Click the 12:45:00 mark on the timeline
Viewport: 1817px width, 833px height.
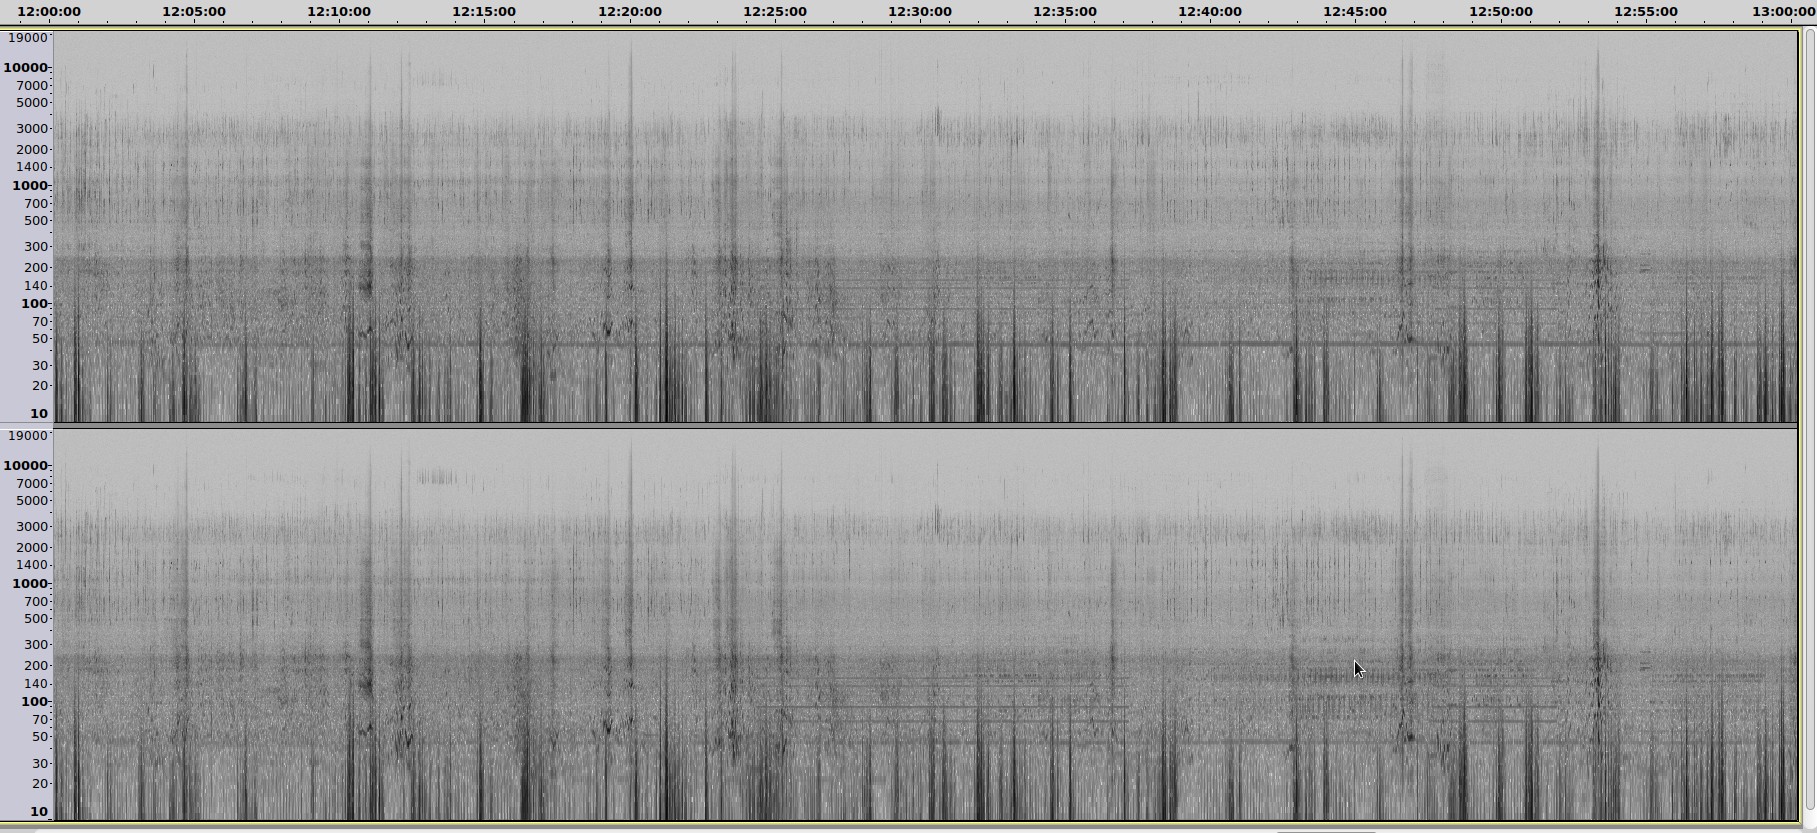1355,12
